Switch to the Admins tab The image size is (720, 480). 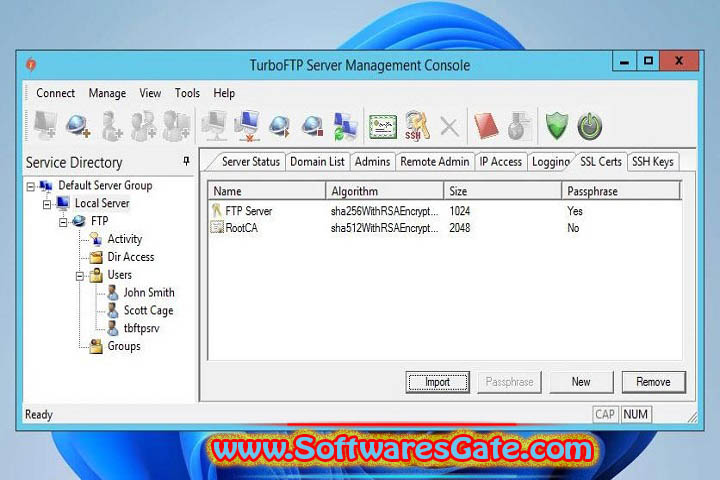tap(372, 162)
